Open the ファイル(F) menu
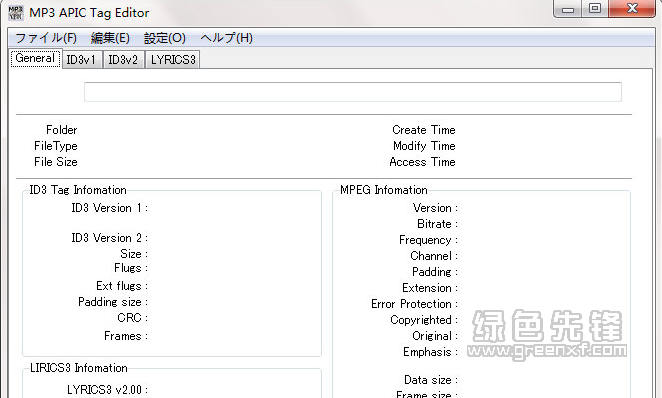 [x=46, y=38]
